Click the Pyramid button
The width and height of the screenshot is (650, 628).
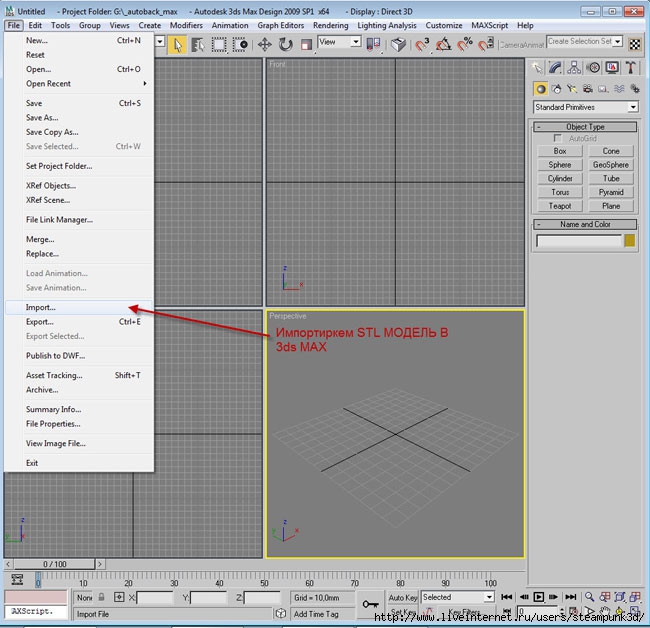pyautogui.click(x=611, y=192)
